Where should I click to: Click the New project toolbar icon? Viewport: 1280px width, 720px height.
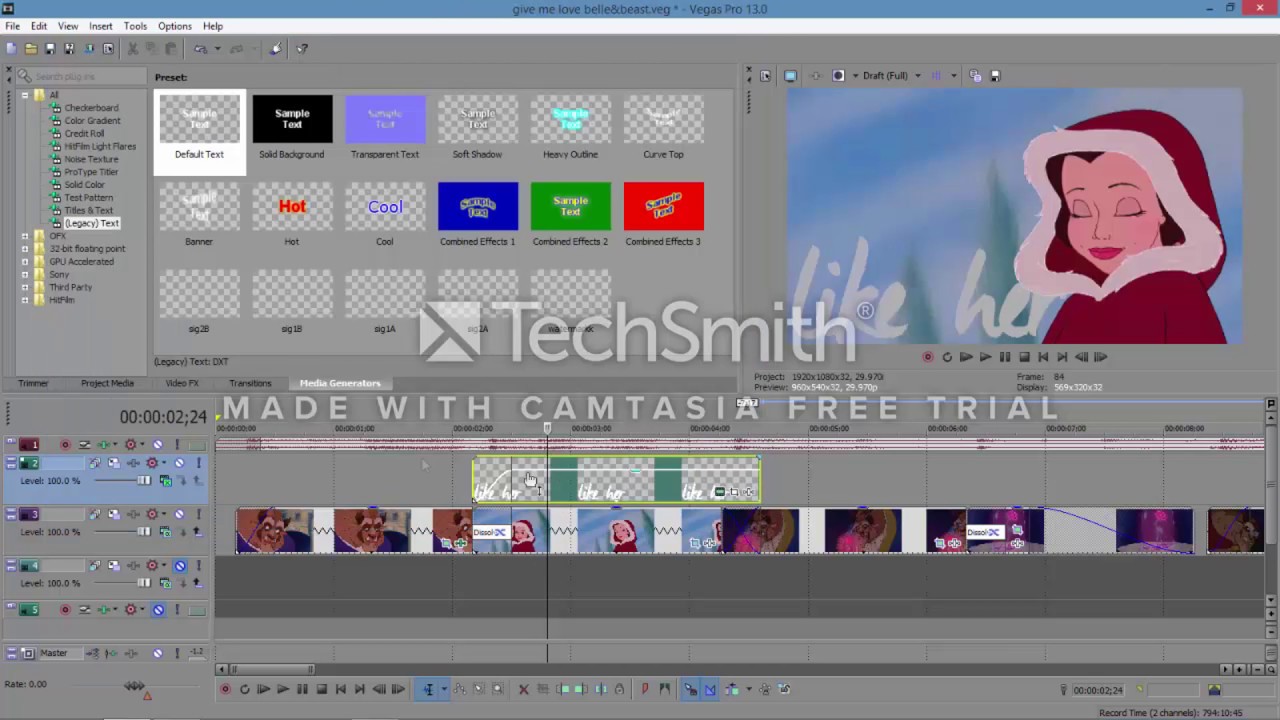pyautogui.click(x=11, y=48)
